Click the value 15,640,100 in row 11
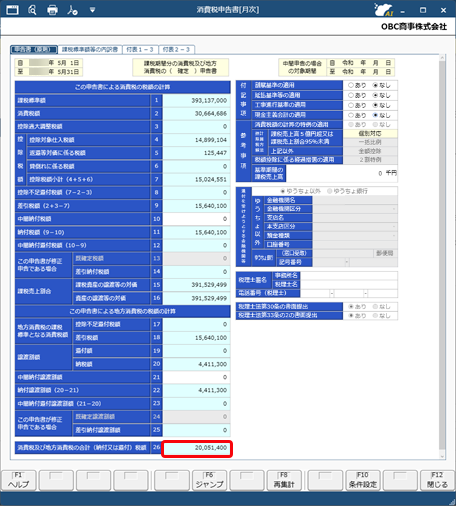The image size is (456, 506). pos(211,232)
